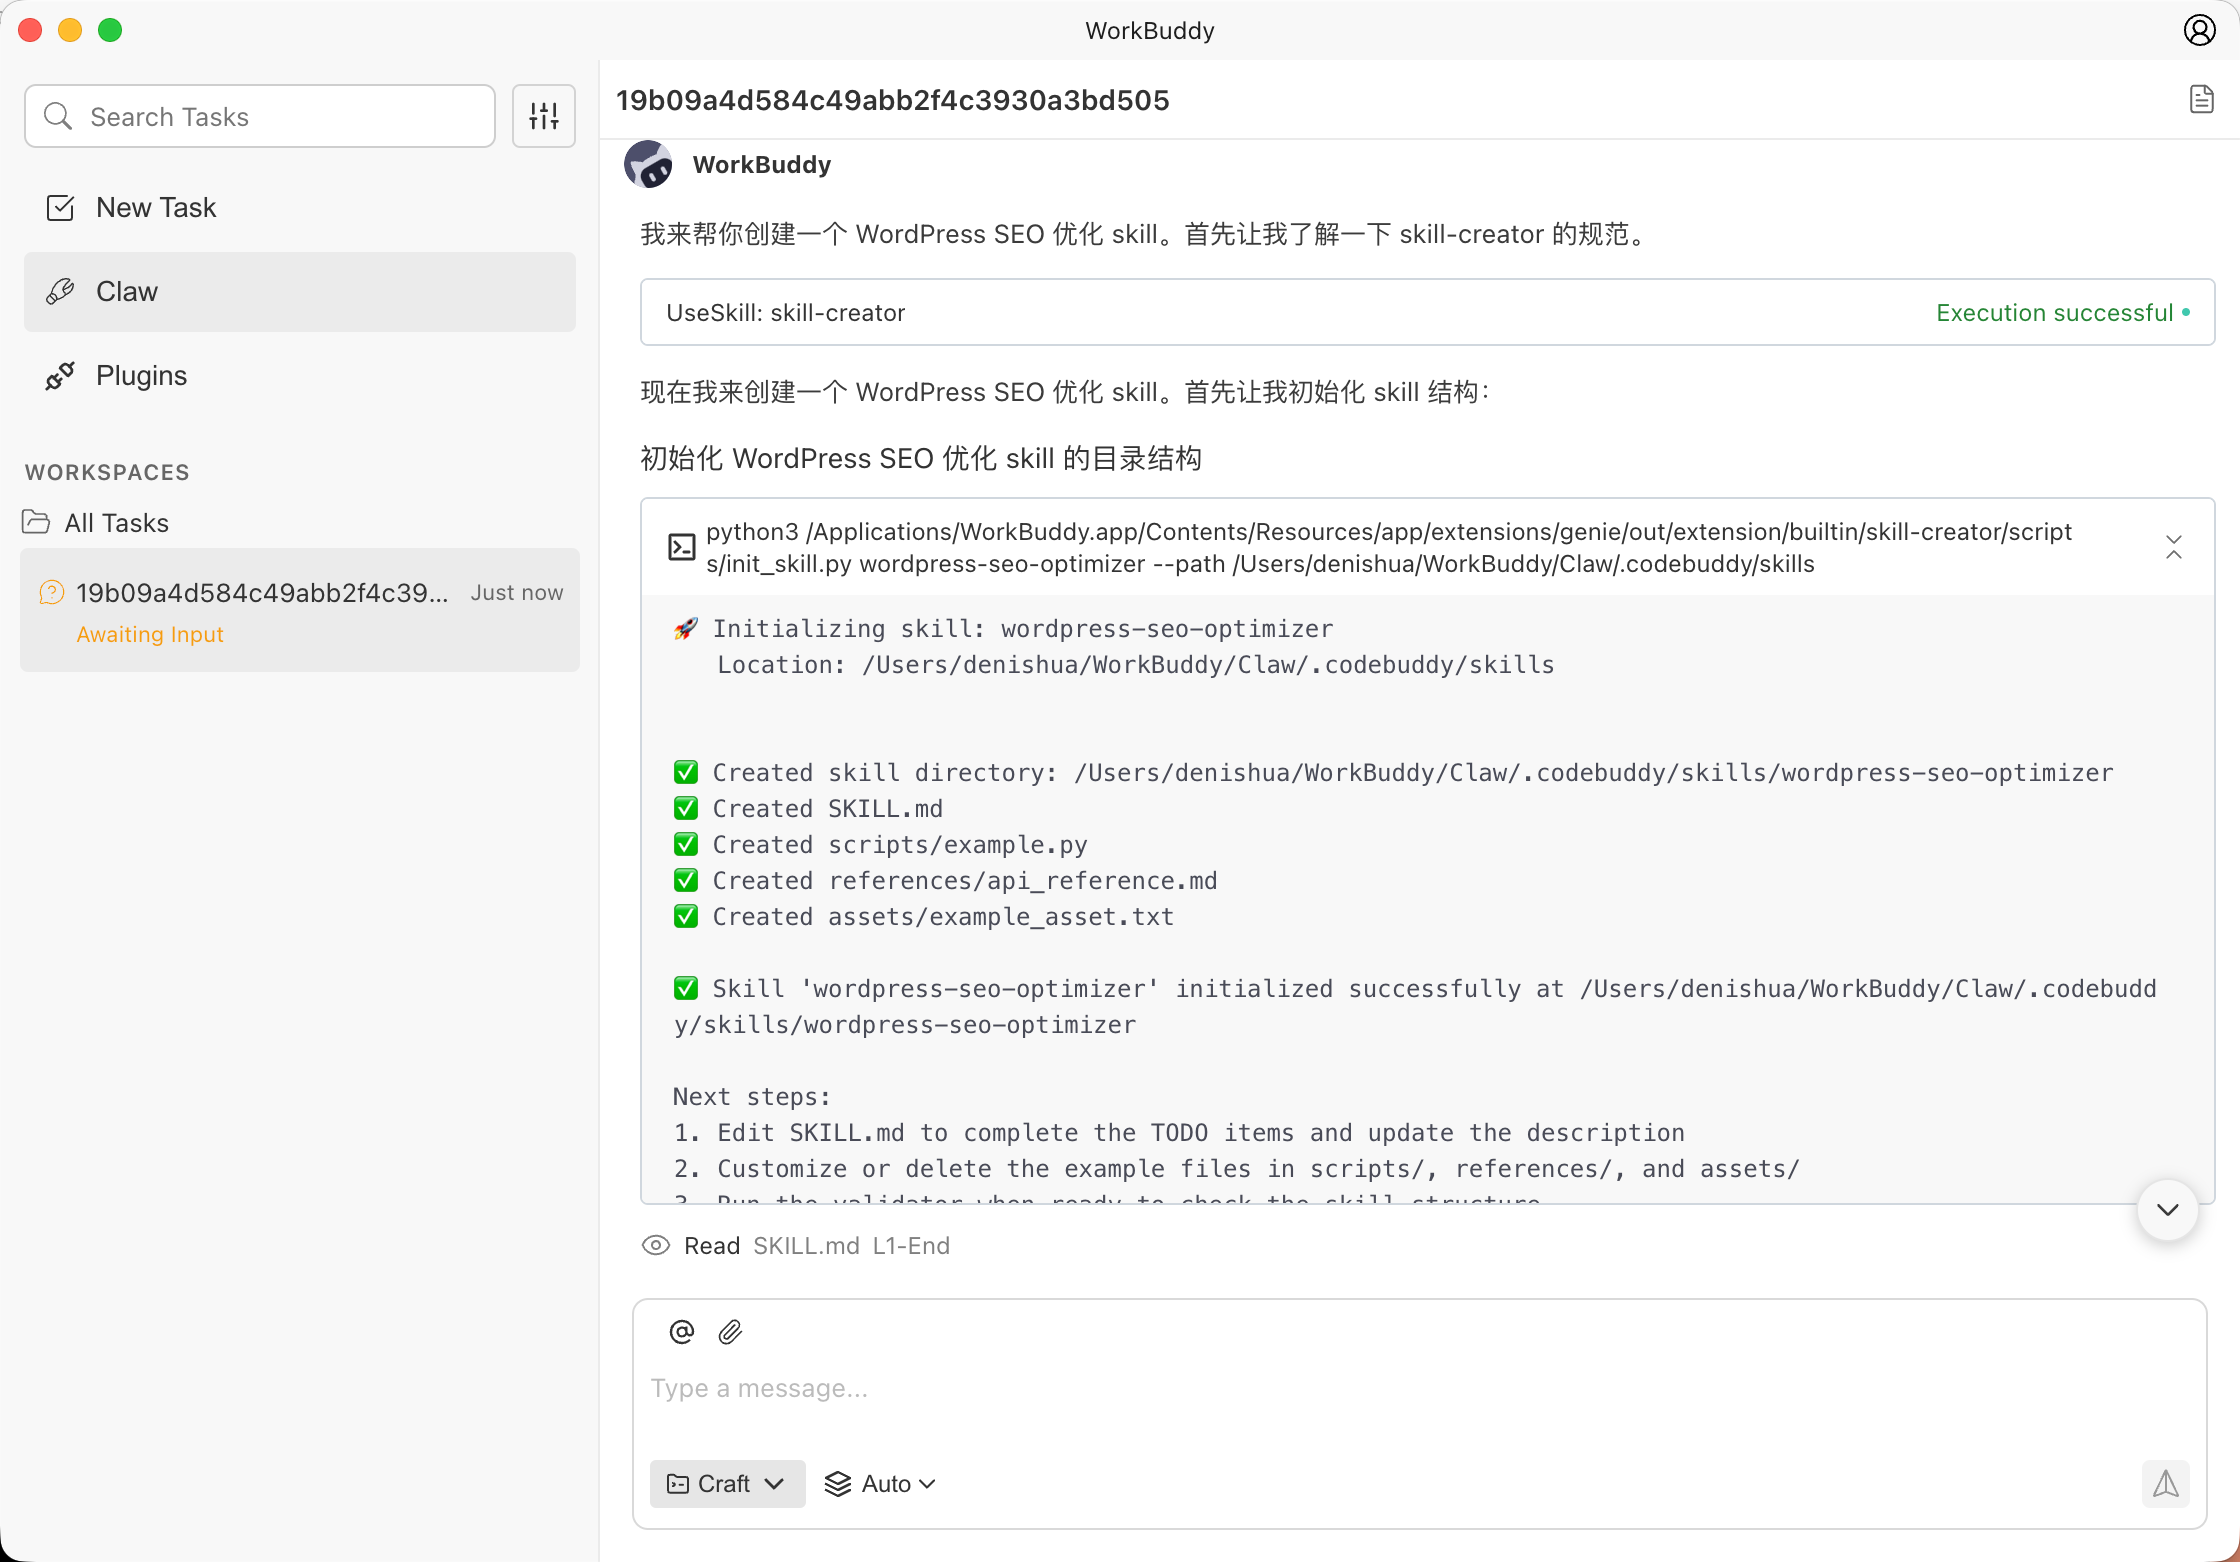The image size is (2240, 1562).
Task: Click the New Task compose icon
Action: [x=60, y=208]
